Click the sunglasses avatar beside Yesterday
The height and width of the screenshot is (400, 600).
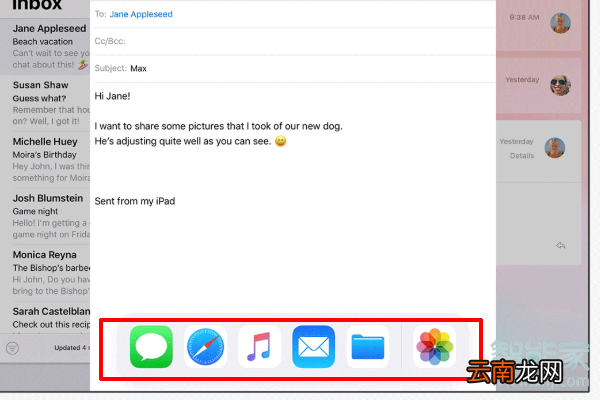pos(561,85)
